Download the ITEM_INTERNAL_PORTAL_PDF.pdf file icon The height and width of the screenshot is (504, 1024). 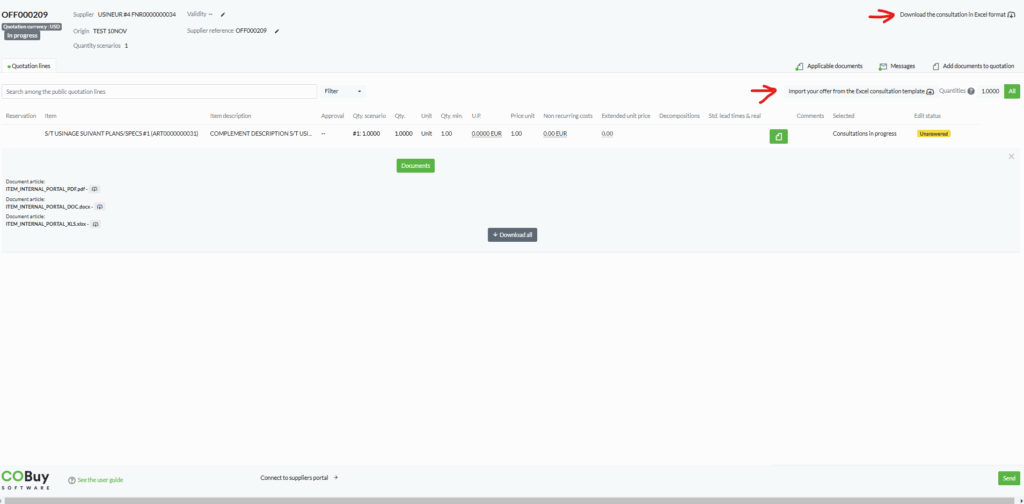coord(95,189)
